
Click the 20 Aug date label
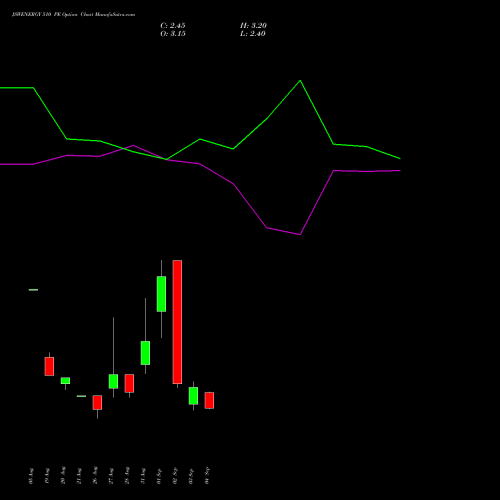tap(63, 476)
